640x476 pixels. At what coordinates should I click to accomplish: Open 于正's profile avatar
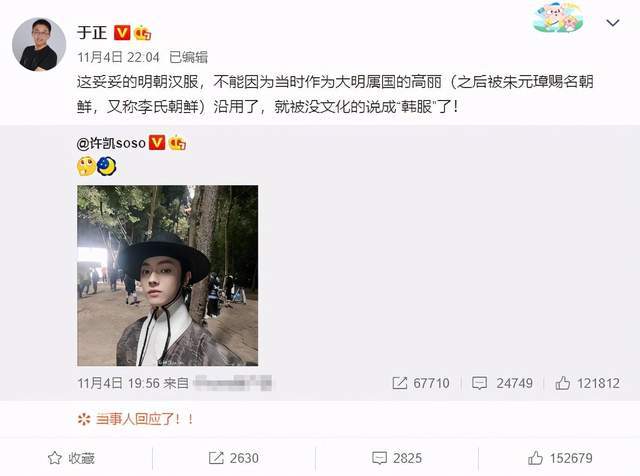coord(39,44)
